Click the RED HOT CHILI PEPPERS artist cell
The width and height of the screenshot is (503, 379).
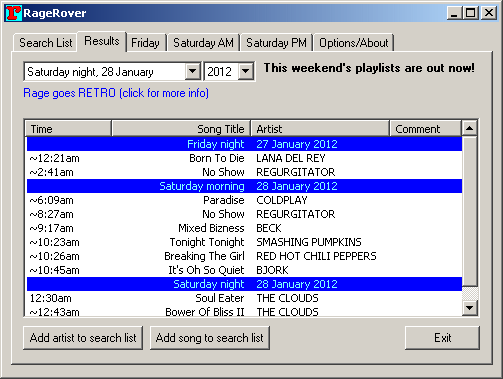click(x=316, y=256)
